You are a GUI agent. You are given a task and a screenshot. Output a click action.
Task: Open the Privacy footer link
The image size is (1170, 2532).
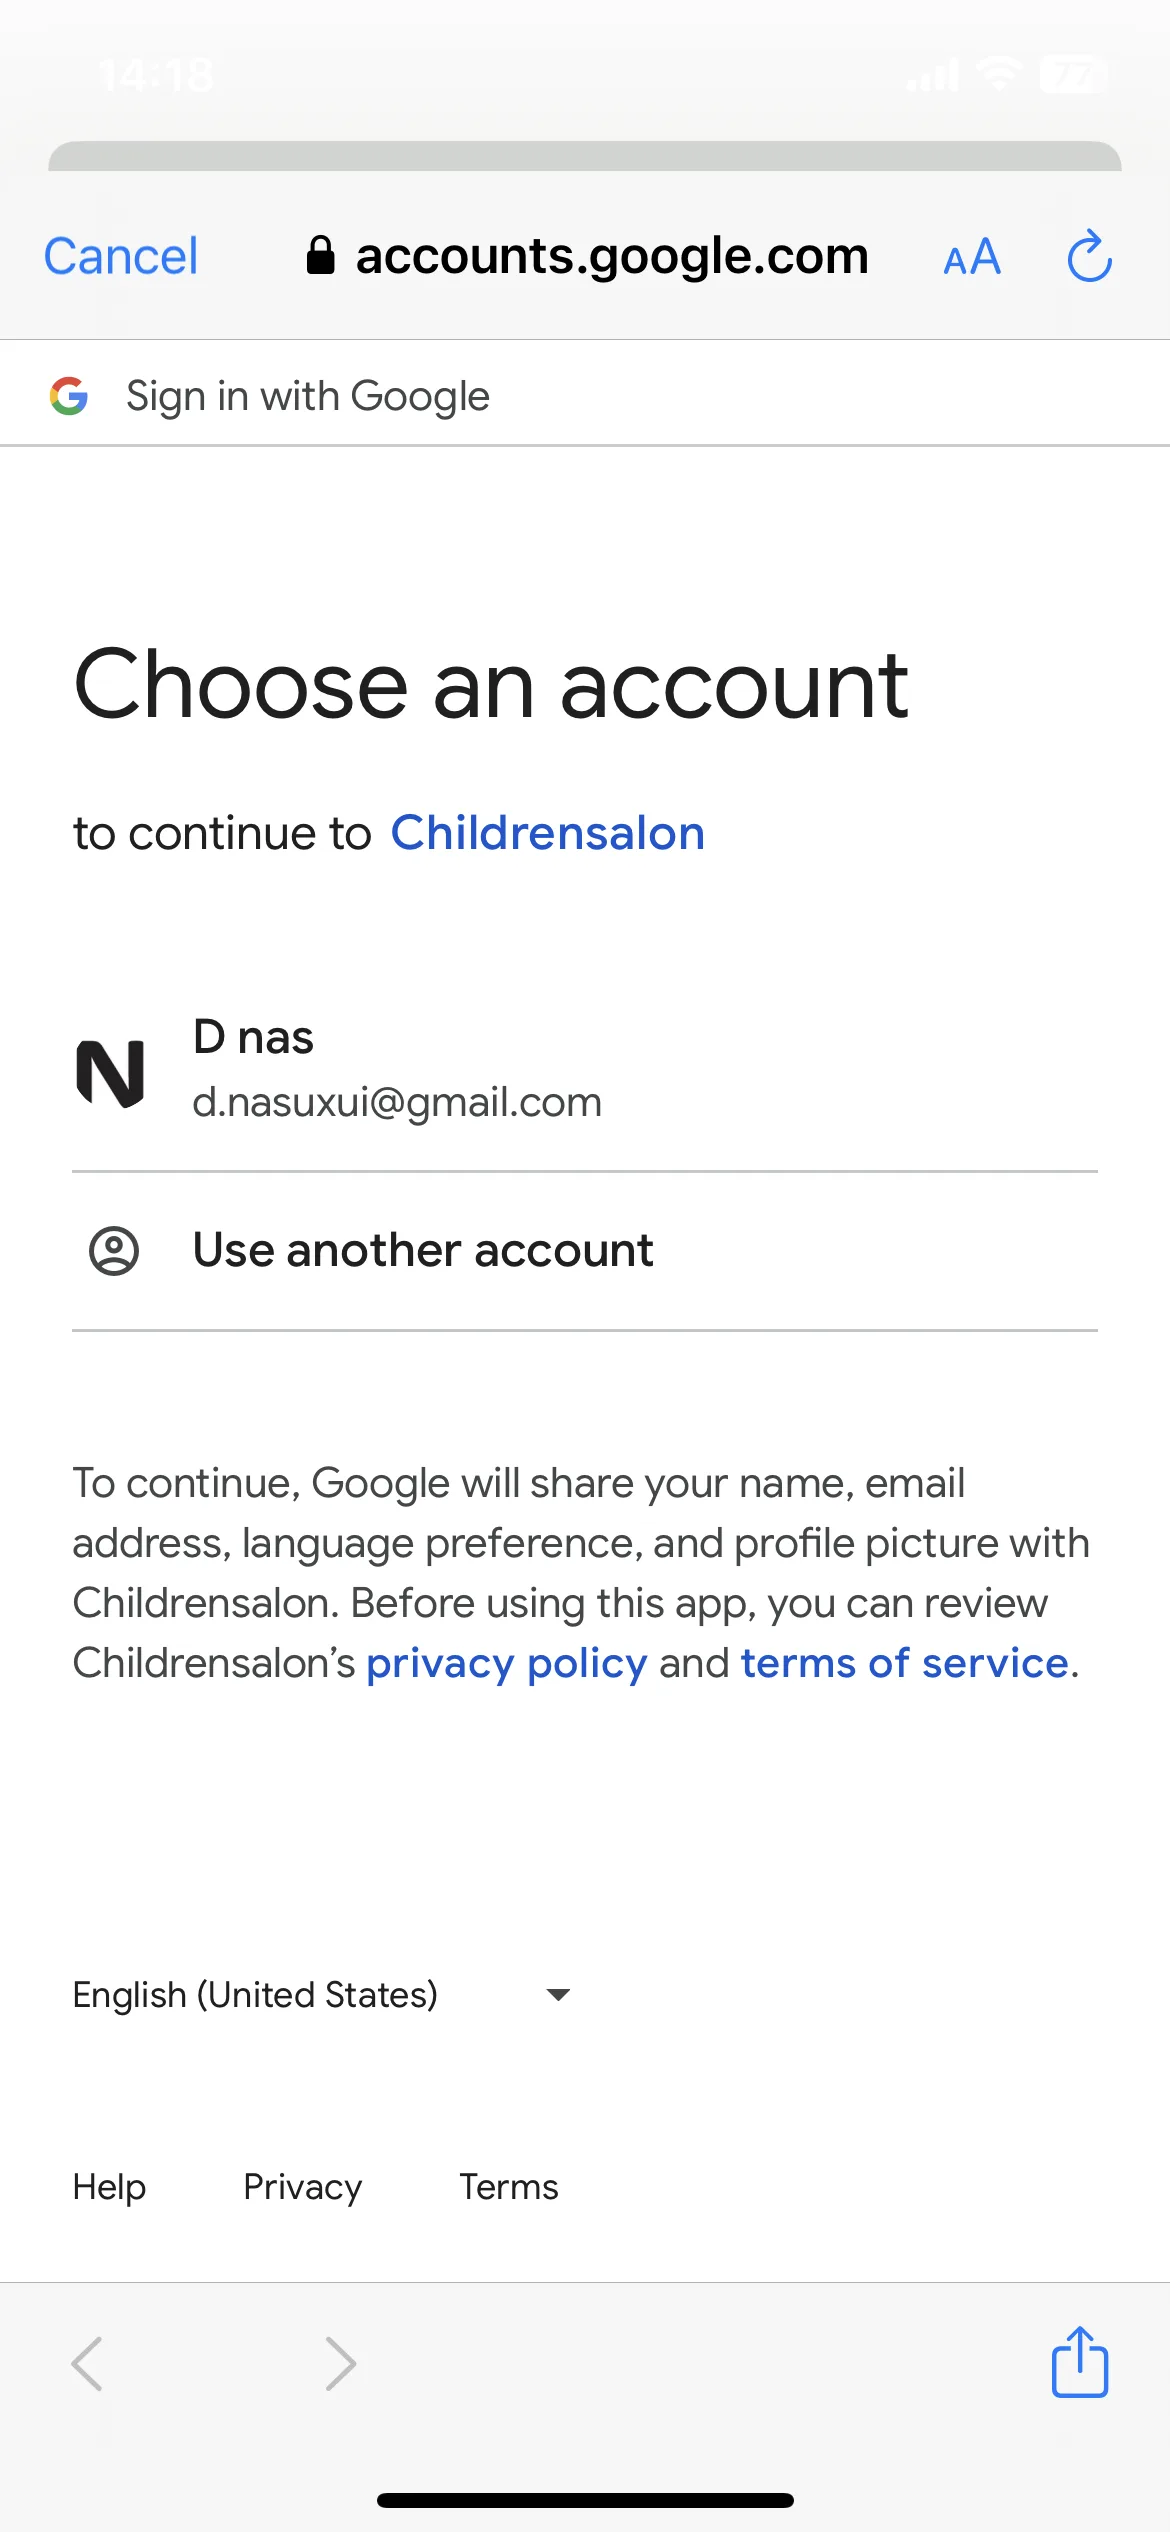(x=302, y=2187)
